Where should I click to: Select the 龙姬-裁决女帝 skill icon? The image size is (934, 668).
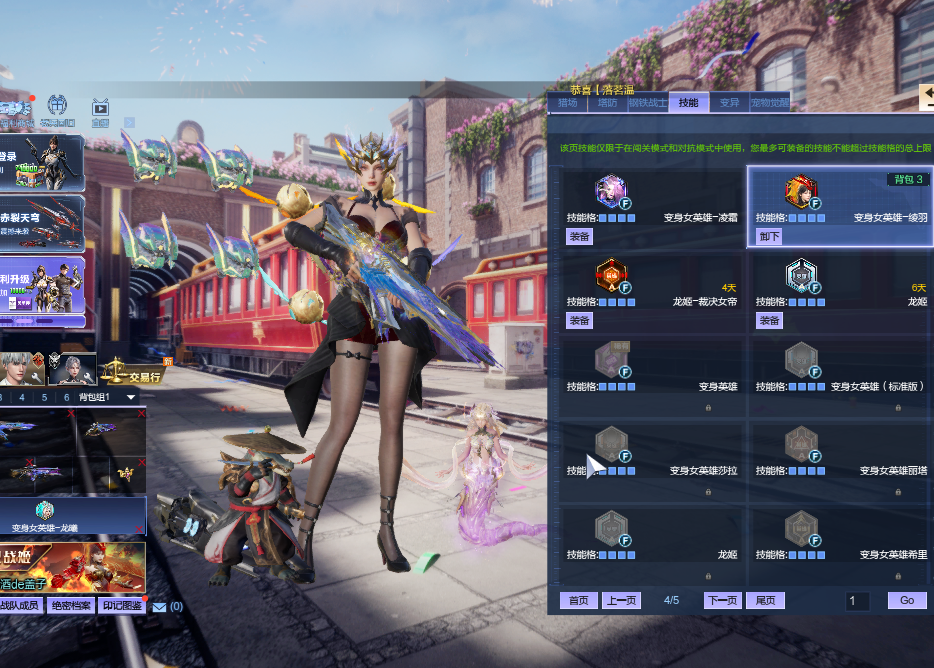coord(611,275)
